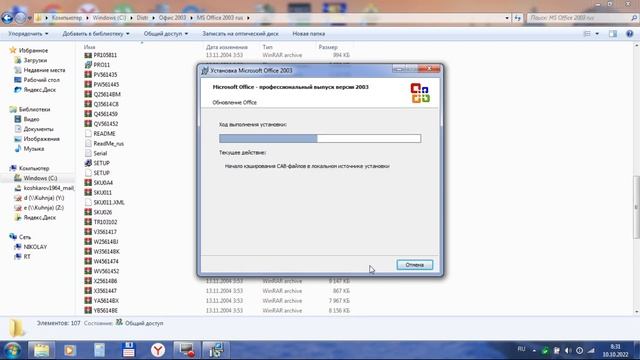Select the PRO11 file
The image size is (640, 360).
pyautogui.click(x=101, y=65)
